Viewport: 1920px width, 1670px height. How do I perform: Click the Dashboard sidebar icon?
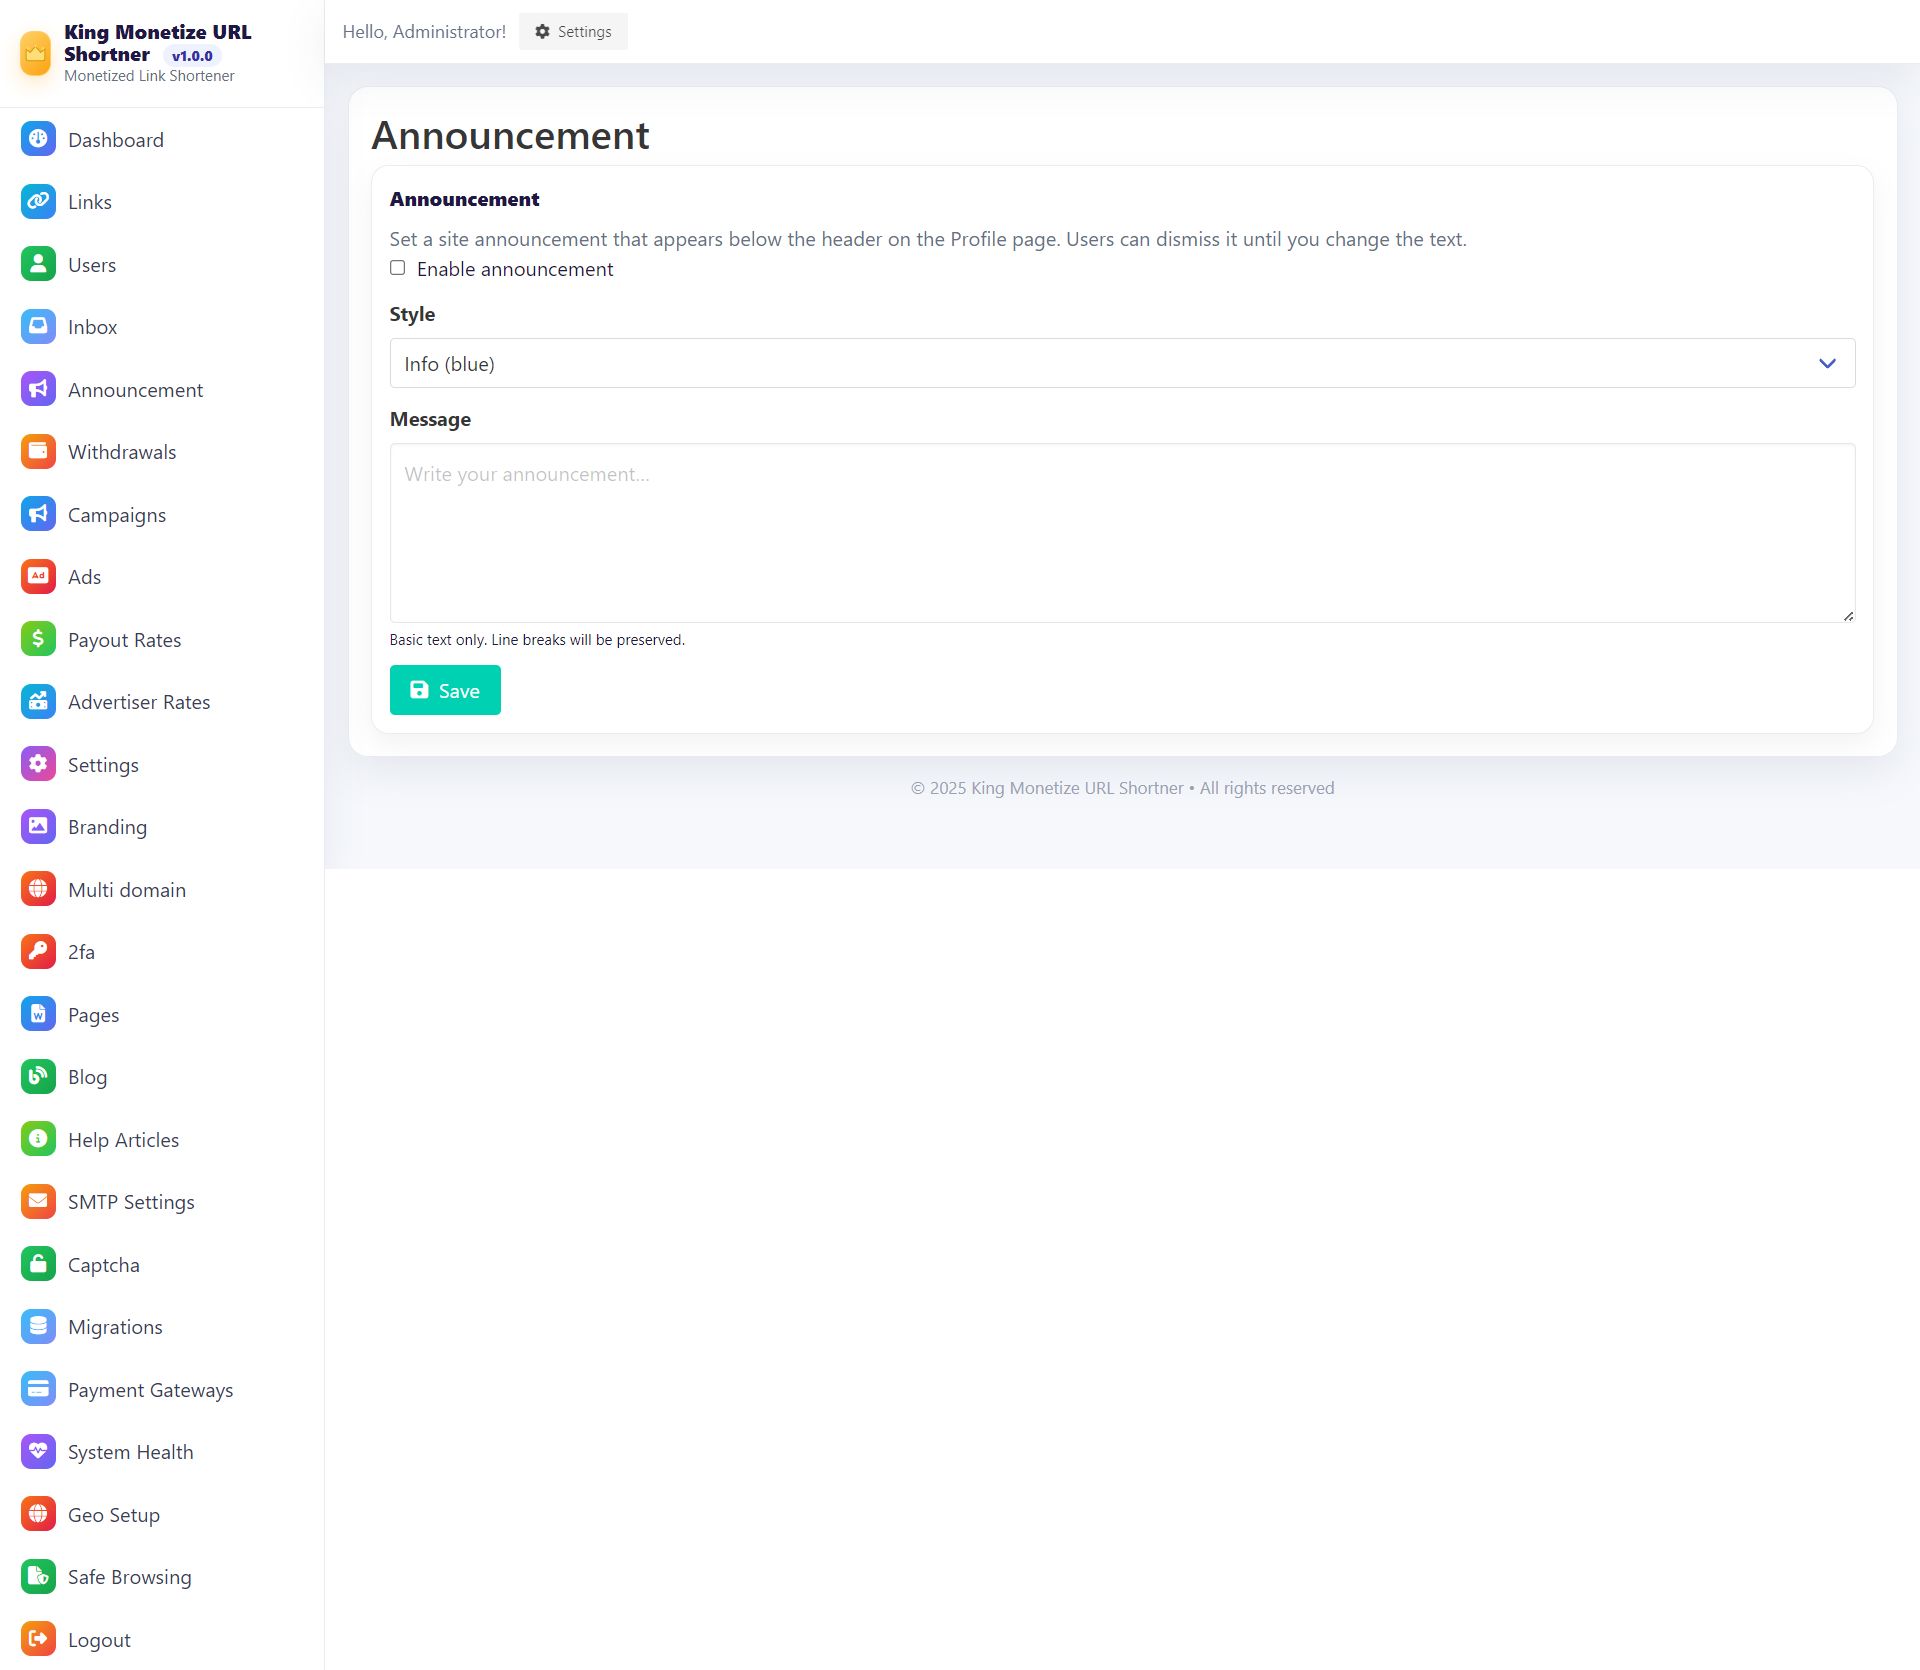click(38, 139)
